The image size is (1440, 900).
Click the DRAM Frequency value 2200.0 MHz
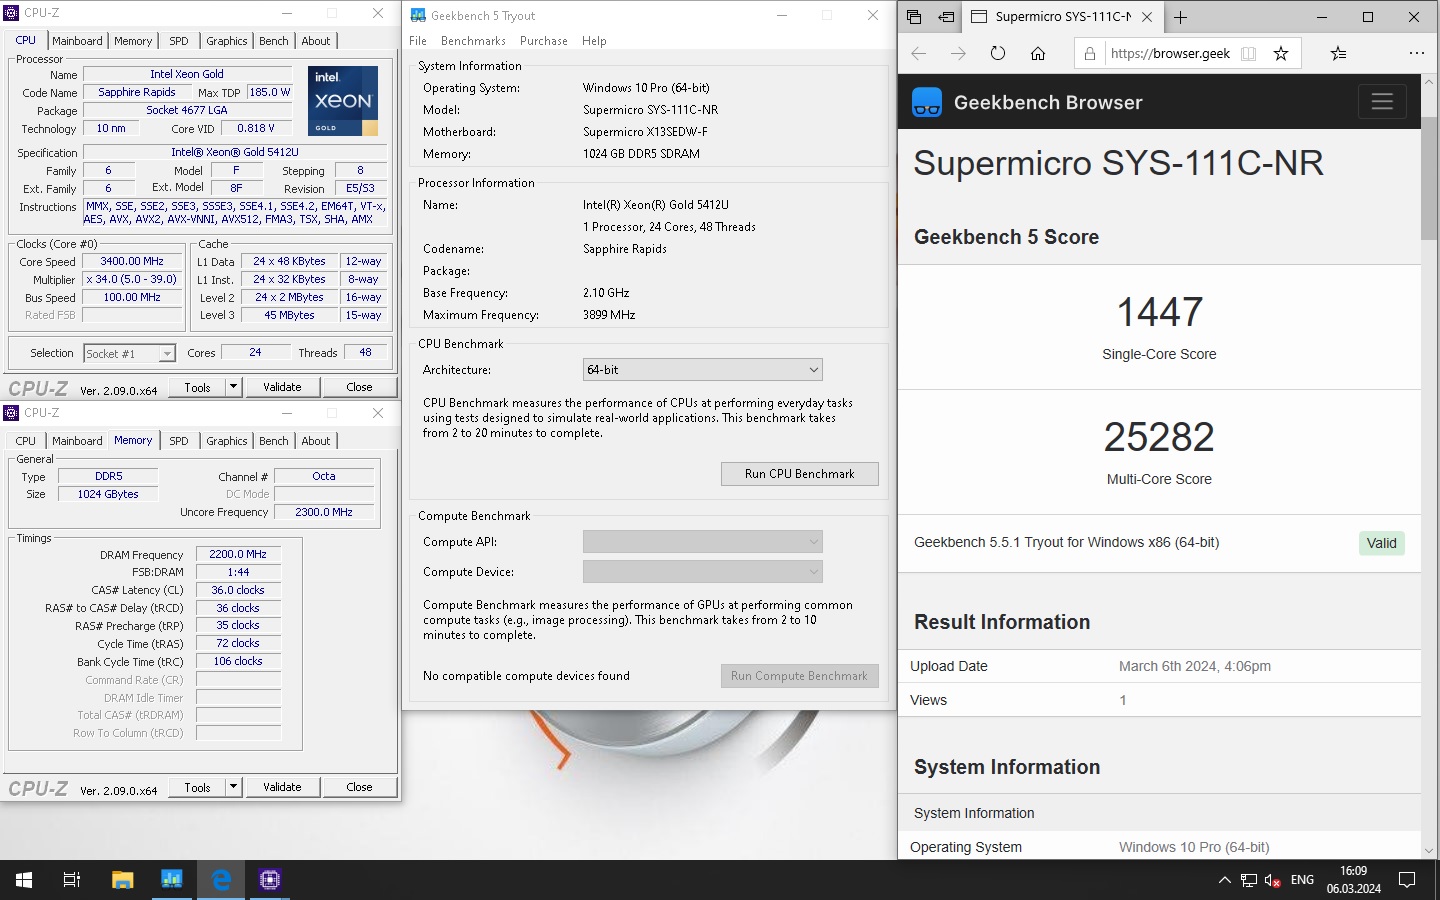tap(238, 554)
